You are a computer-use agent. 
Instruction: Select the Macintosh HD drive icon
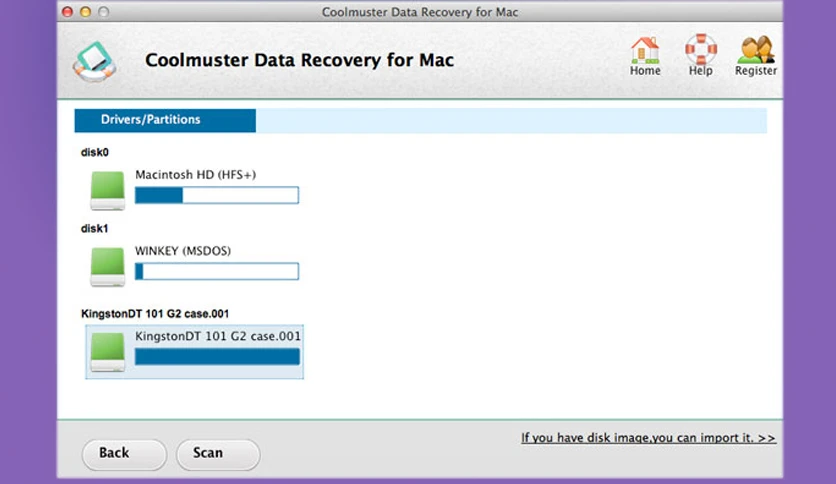(x=108, y=190)
